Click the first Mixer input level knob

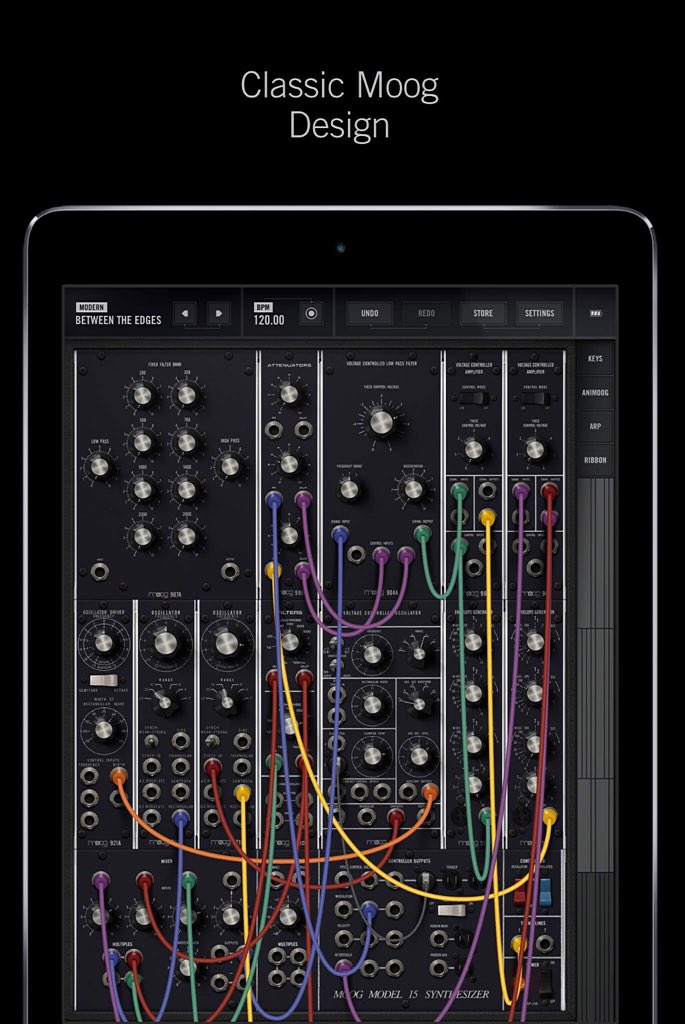click(100, 916)
